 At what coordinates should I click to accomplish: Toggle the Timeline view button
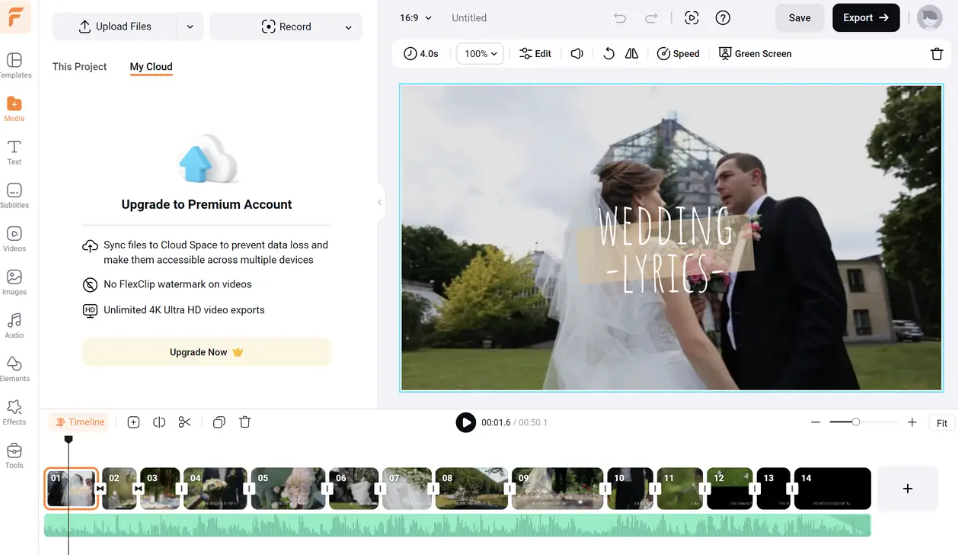[x=79, y=422]
